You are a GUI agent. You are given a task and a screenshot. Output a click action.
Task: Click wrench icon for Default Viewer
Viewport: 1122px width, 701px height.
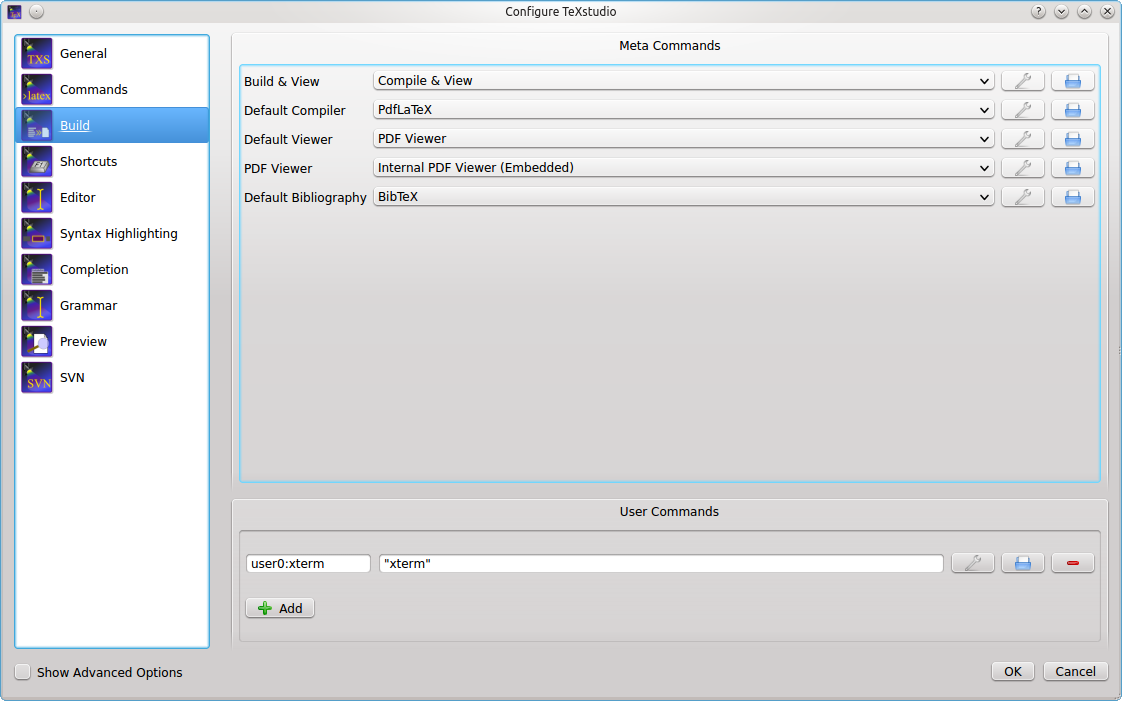tap(1023, 139)
